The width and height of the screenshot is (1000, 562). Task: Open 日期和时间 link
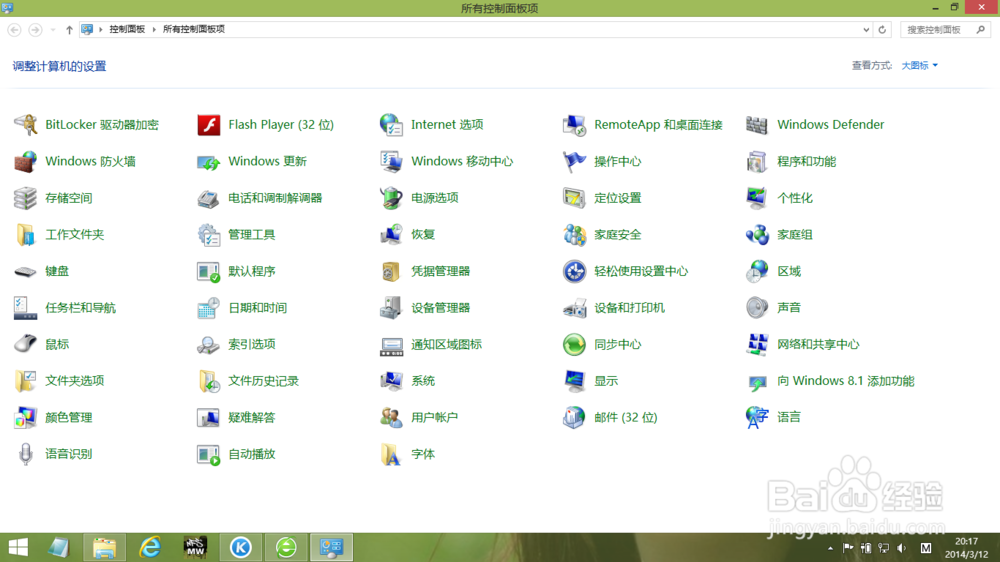click(x=258, y=307)
